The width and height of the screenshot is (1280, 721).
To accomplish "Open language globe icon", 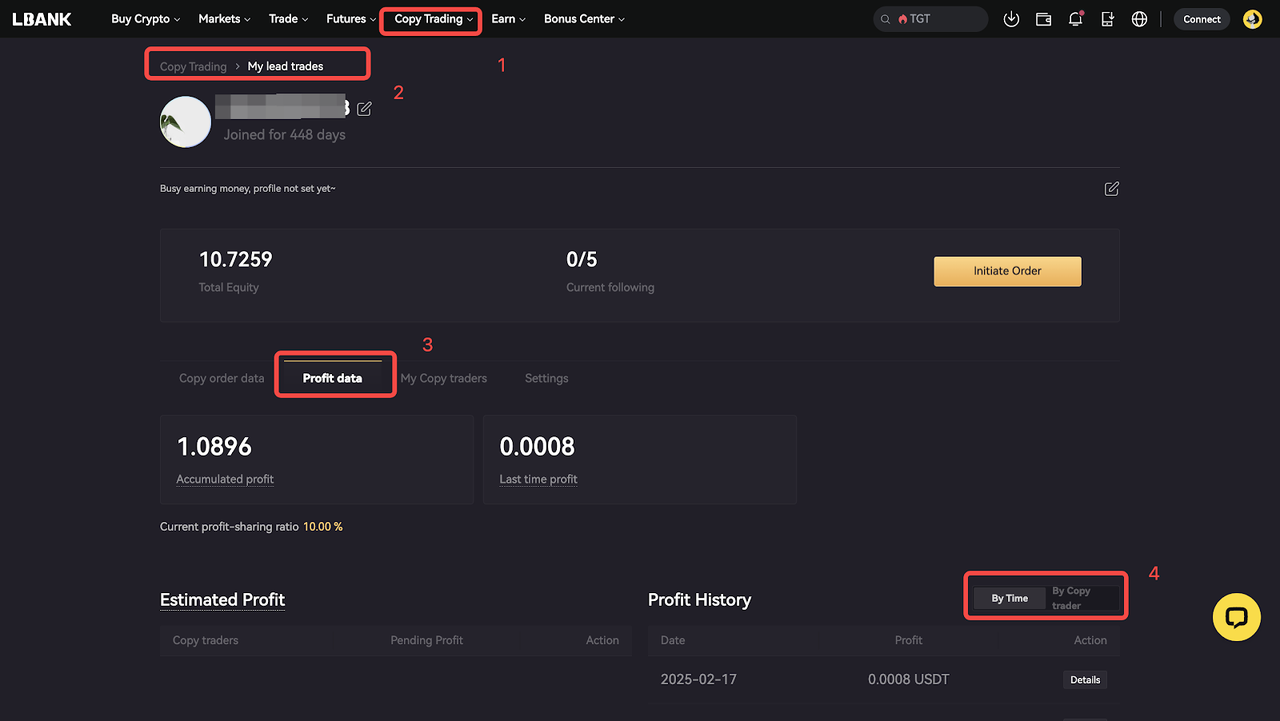I will point(1139,19).
